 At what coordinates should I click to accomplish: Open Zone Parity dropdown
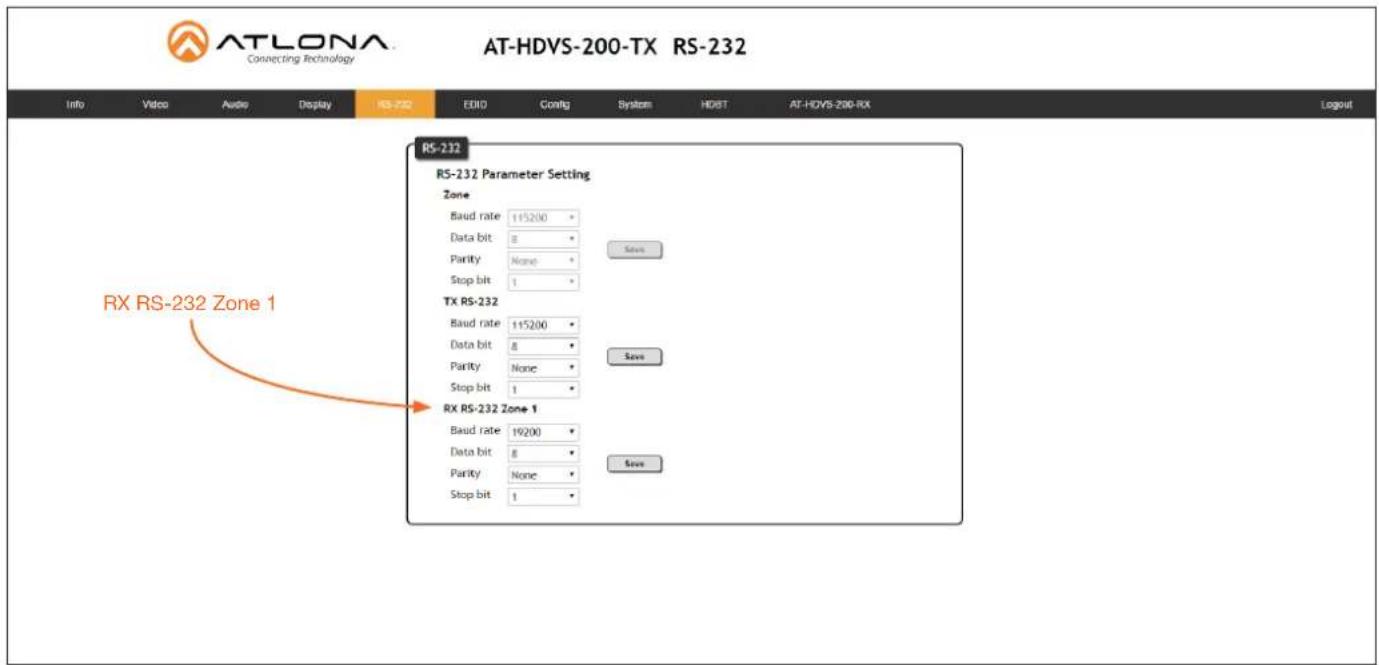544,261
